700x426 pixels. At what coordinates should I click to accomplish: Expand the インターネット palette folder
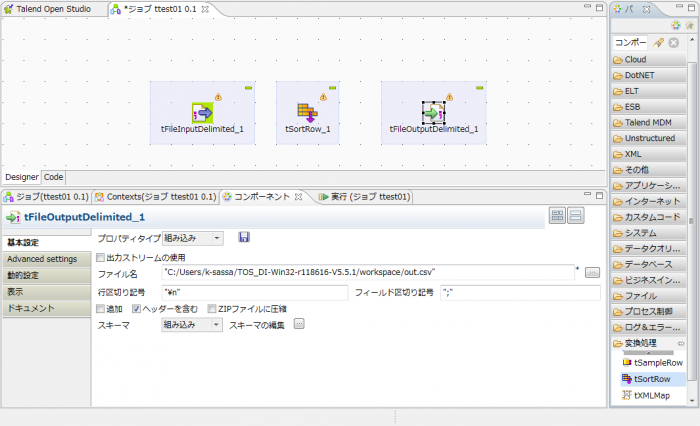[649, 201]
